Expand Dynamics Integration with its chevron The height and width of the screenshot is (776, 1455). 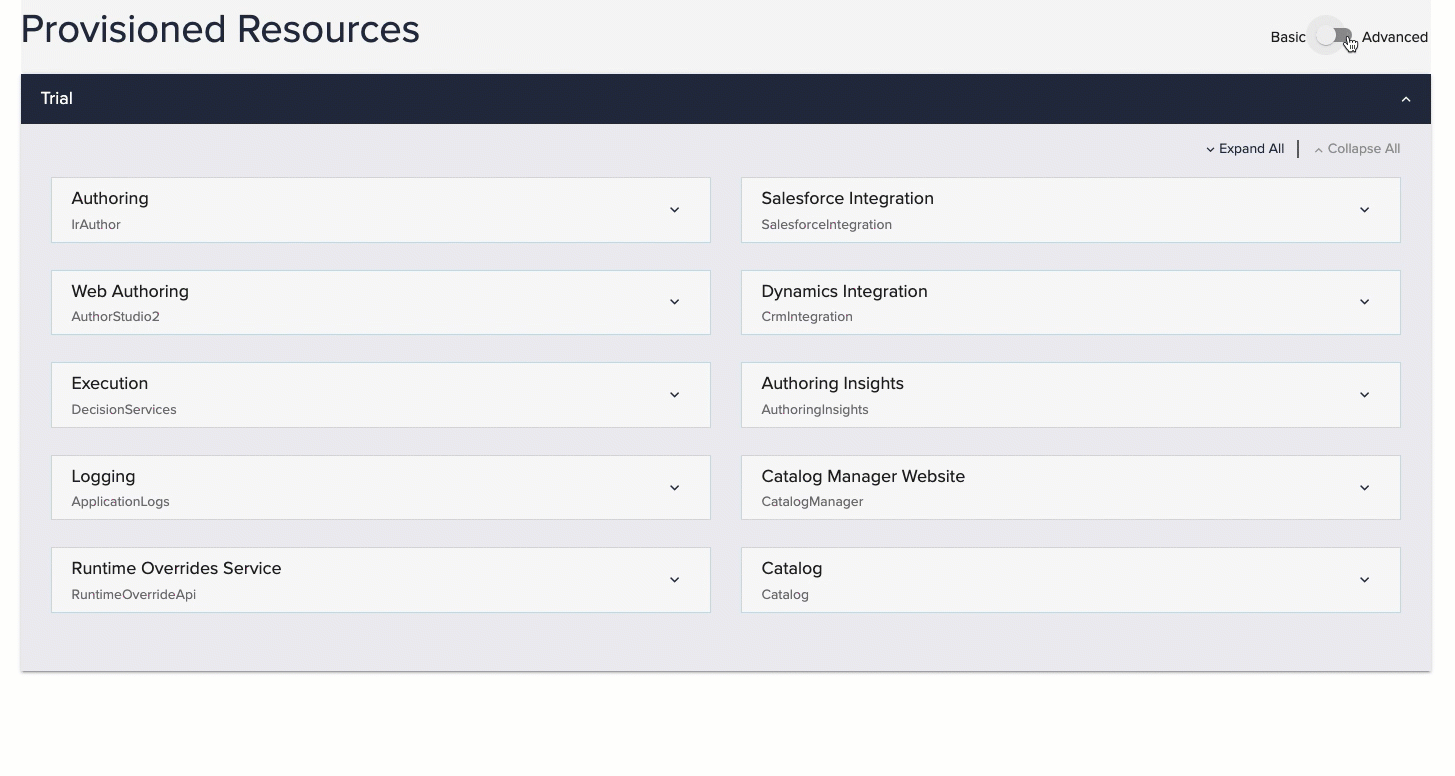(x=1364, y=302)
